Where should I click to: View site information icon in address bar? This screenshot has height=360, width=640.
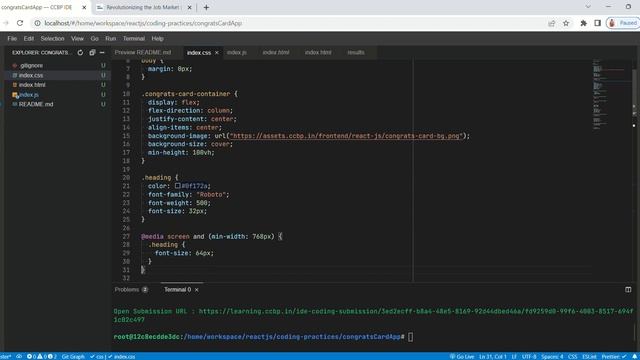coord(37,23)
